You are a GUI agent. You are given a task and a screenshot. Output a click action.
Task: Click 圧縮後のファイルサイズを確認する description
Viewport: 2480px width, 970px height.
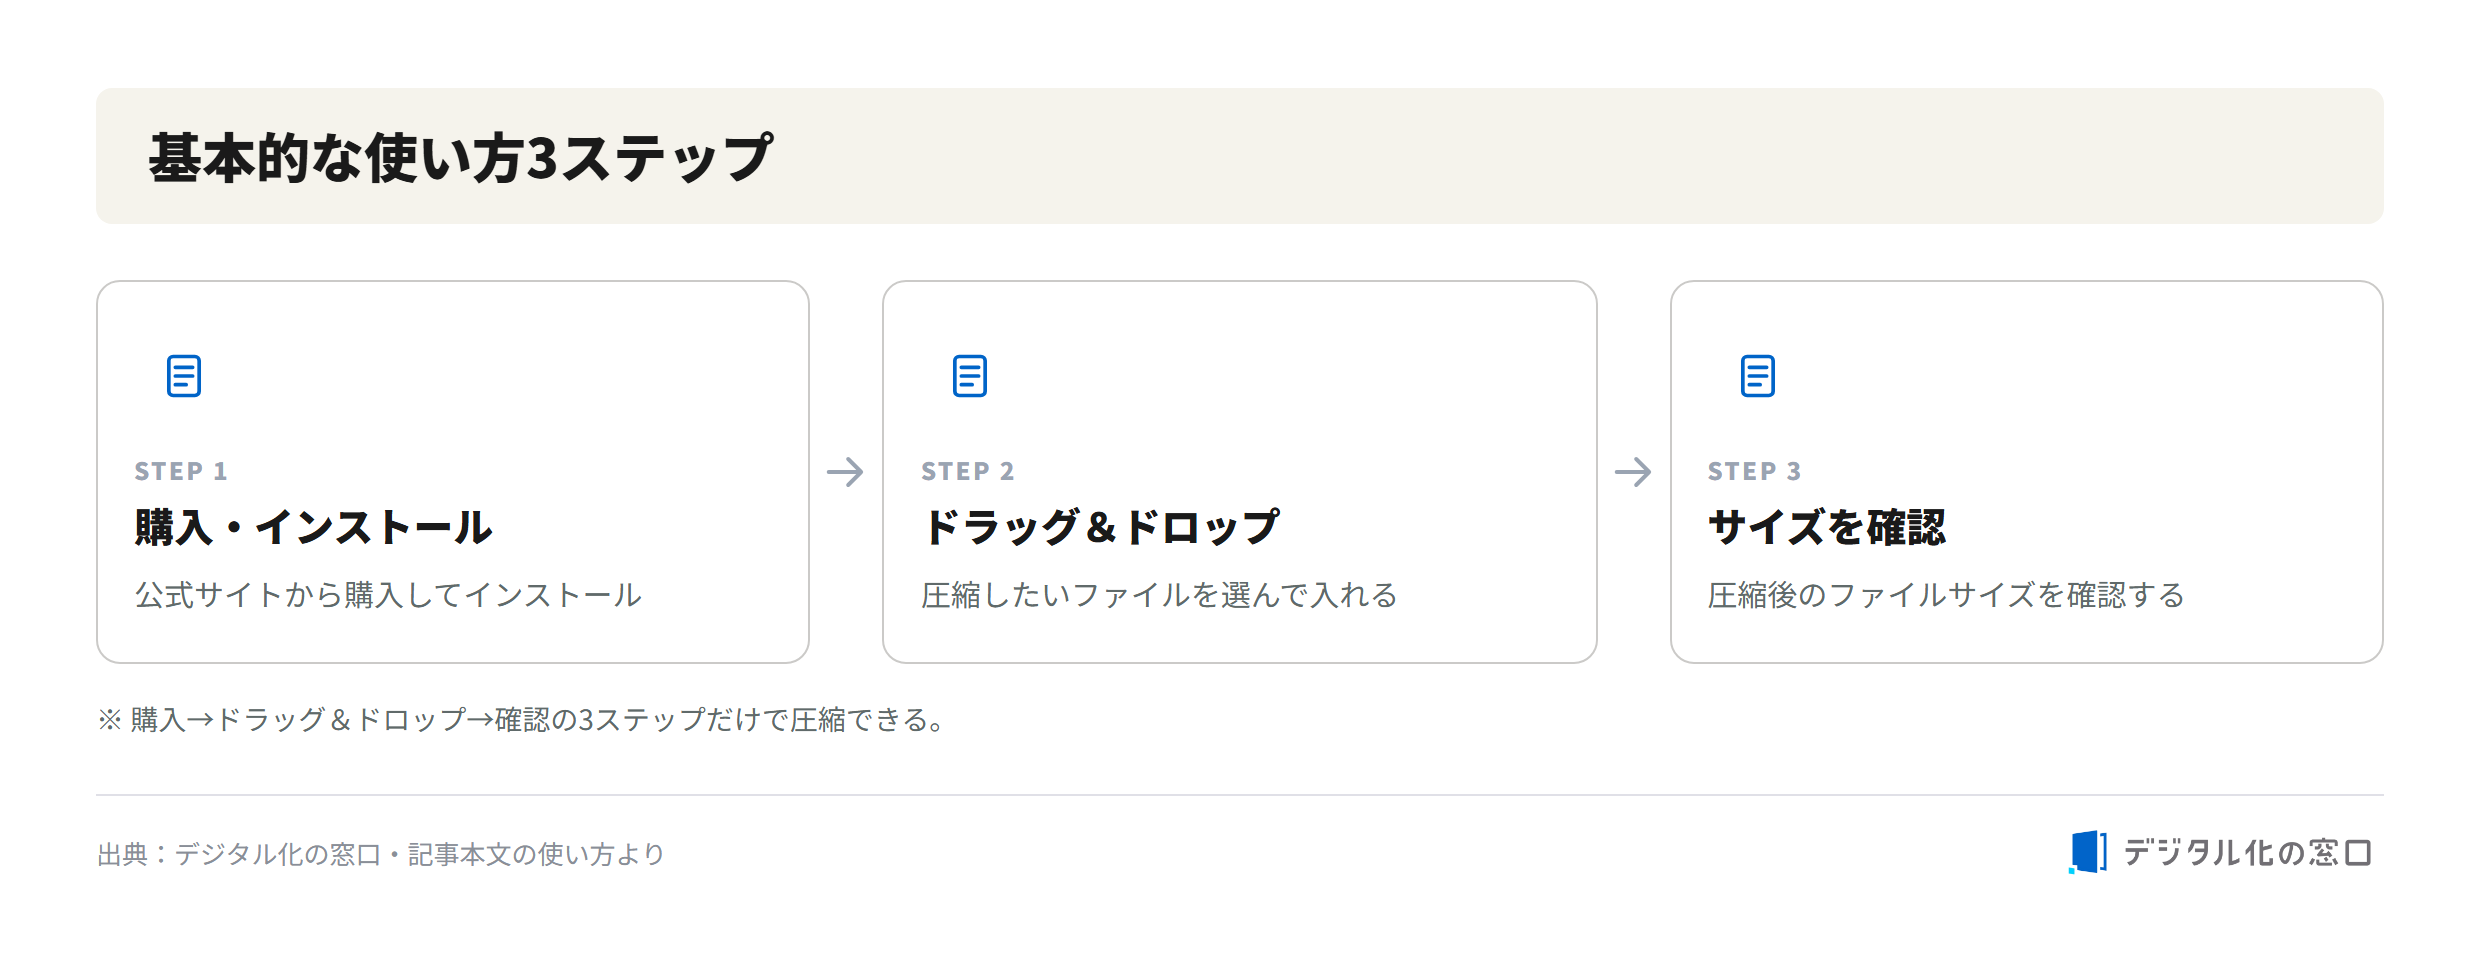pyautogui.click(x=1946, y=595)
